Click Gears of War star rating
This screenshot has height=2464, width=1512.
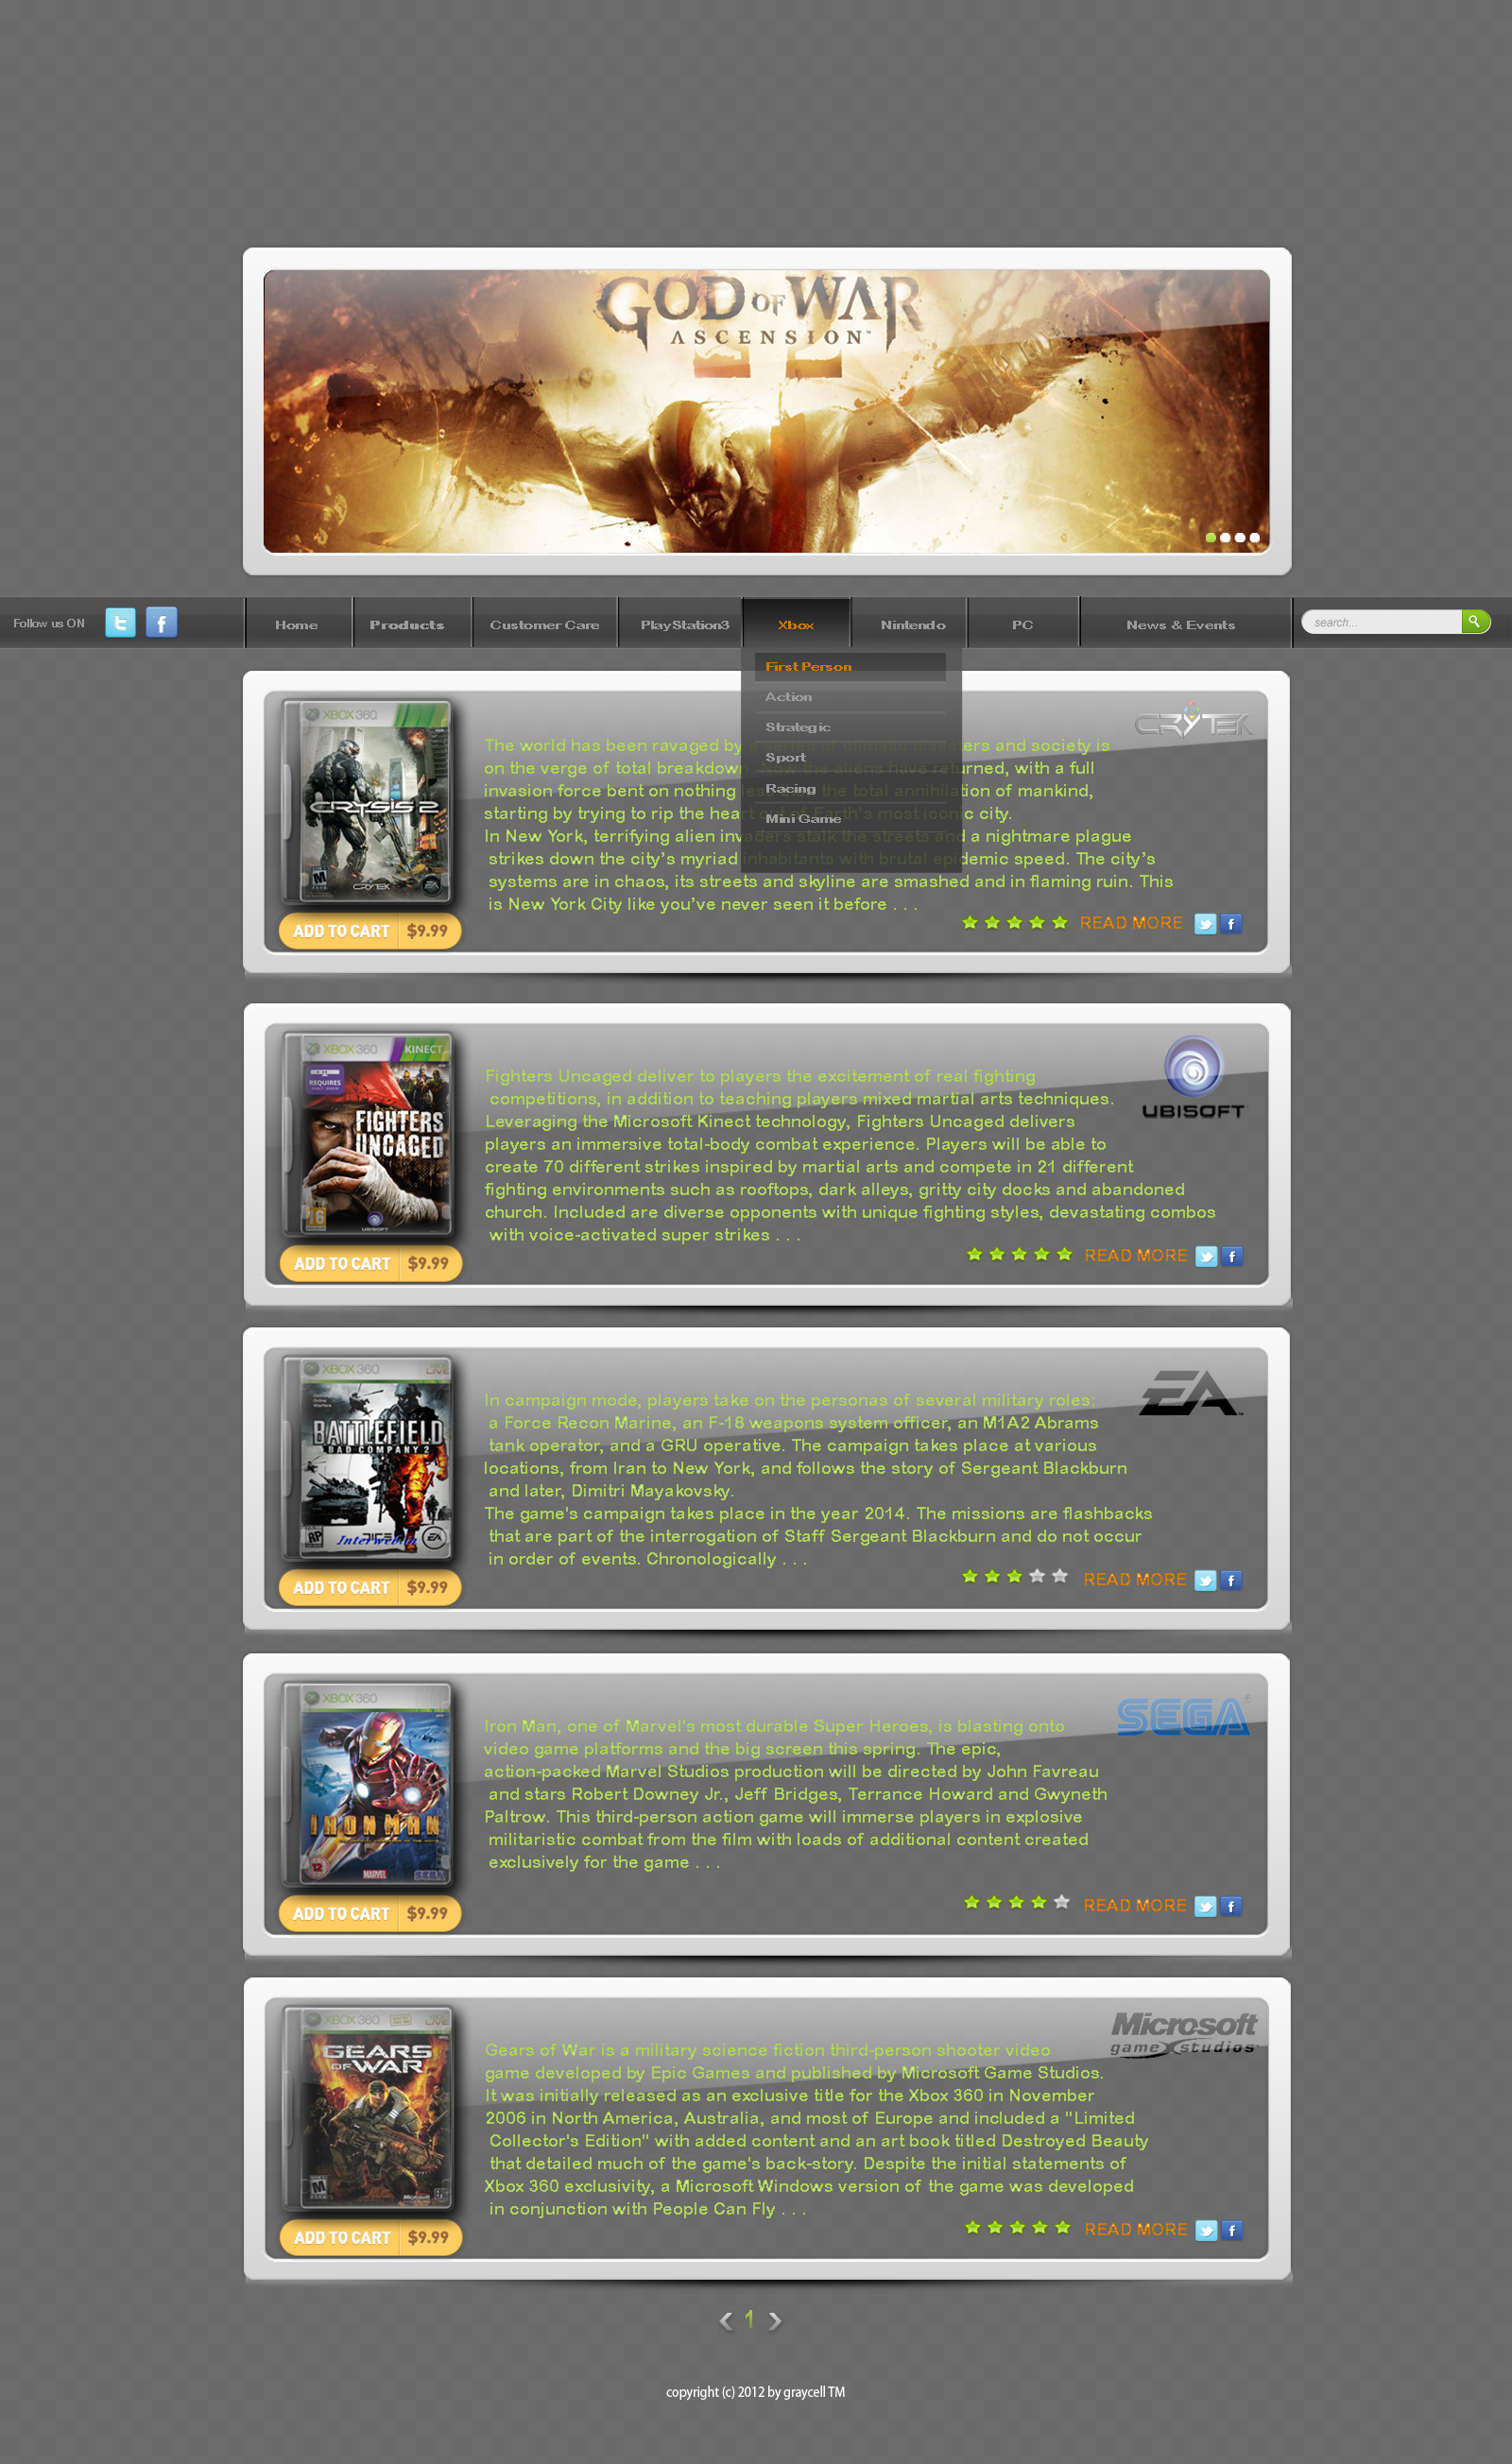(x=1017, y=2227)
